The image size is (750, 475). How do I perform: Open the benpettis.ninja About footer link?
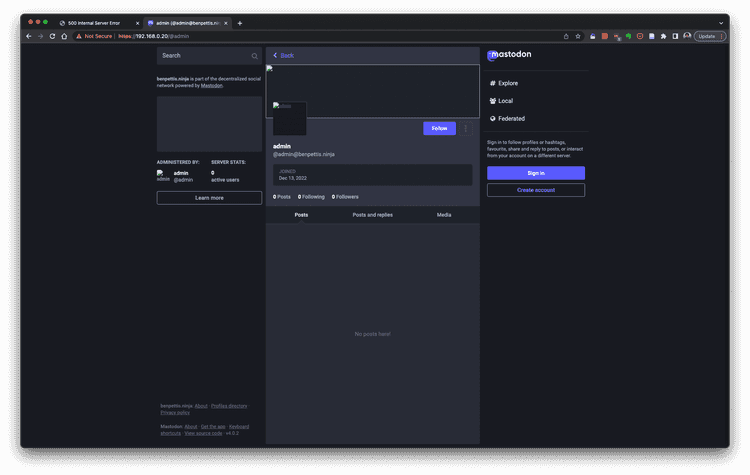[201, 406]
